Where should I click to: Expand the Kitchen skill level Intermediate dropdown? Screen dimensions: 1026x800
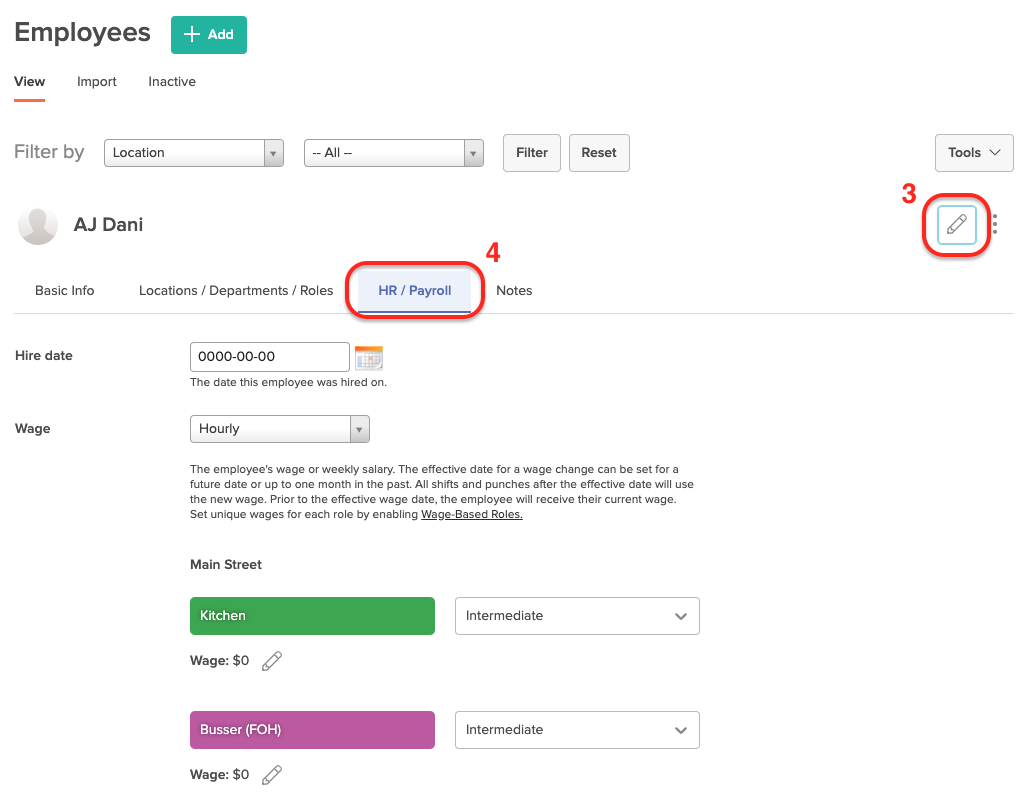pyautogui.click(x=577, y=616)
